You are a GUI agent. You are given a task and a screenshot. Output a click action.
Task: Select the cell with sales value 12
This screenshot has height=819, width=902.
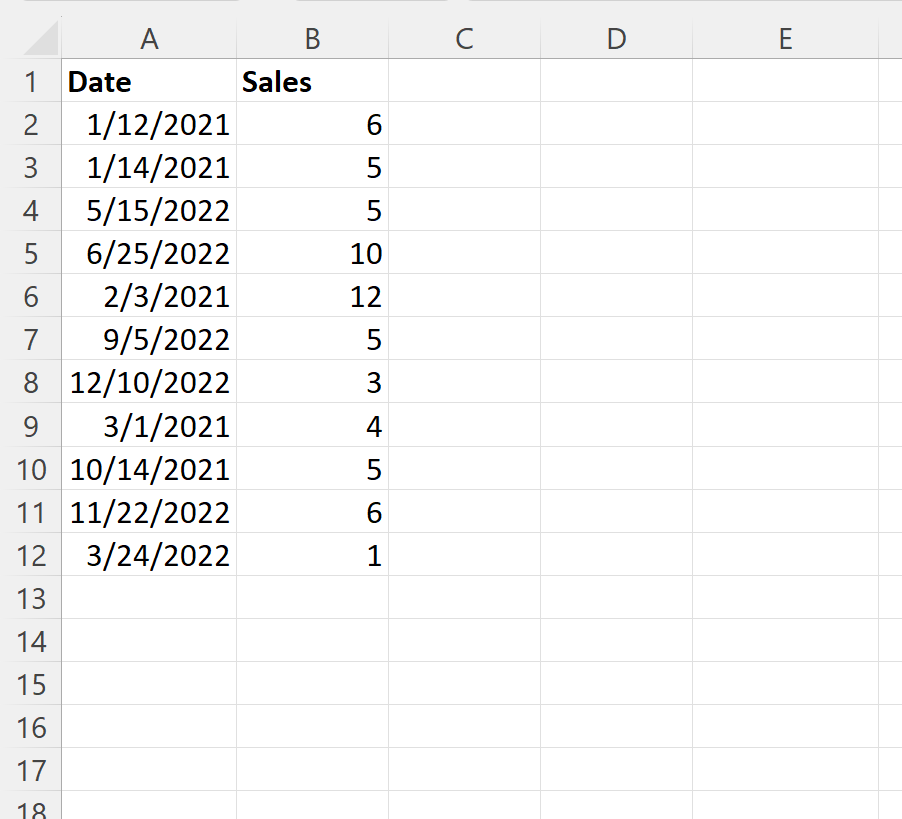click(x=312, y=296)
